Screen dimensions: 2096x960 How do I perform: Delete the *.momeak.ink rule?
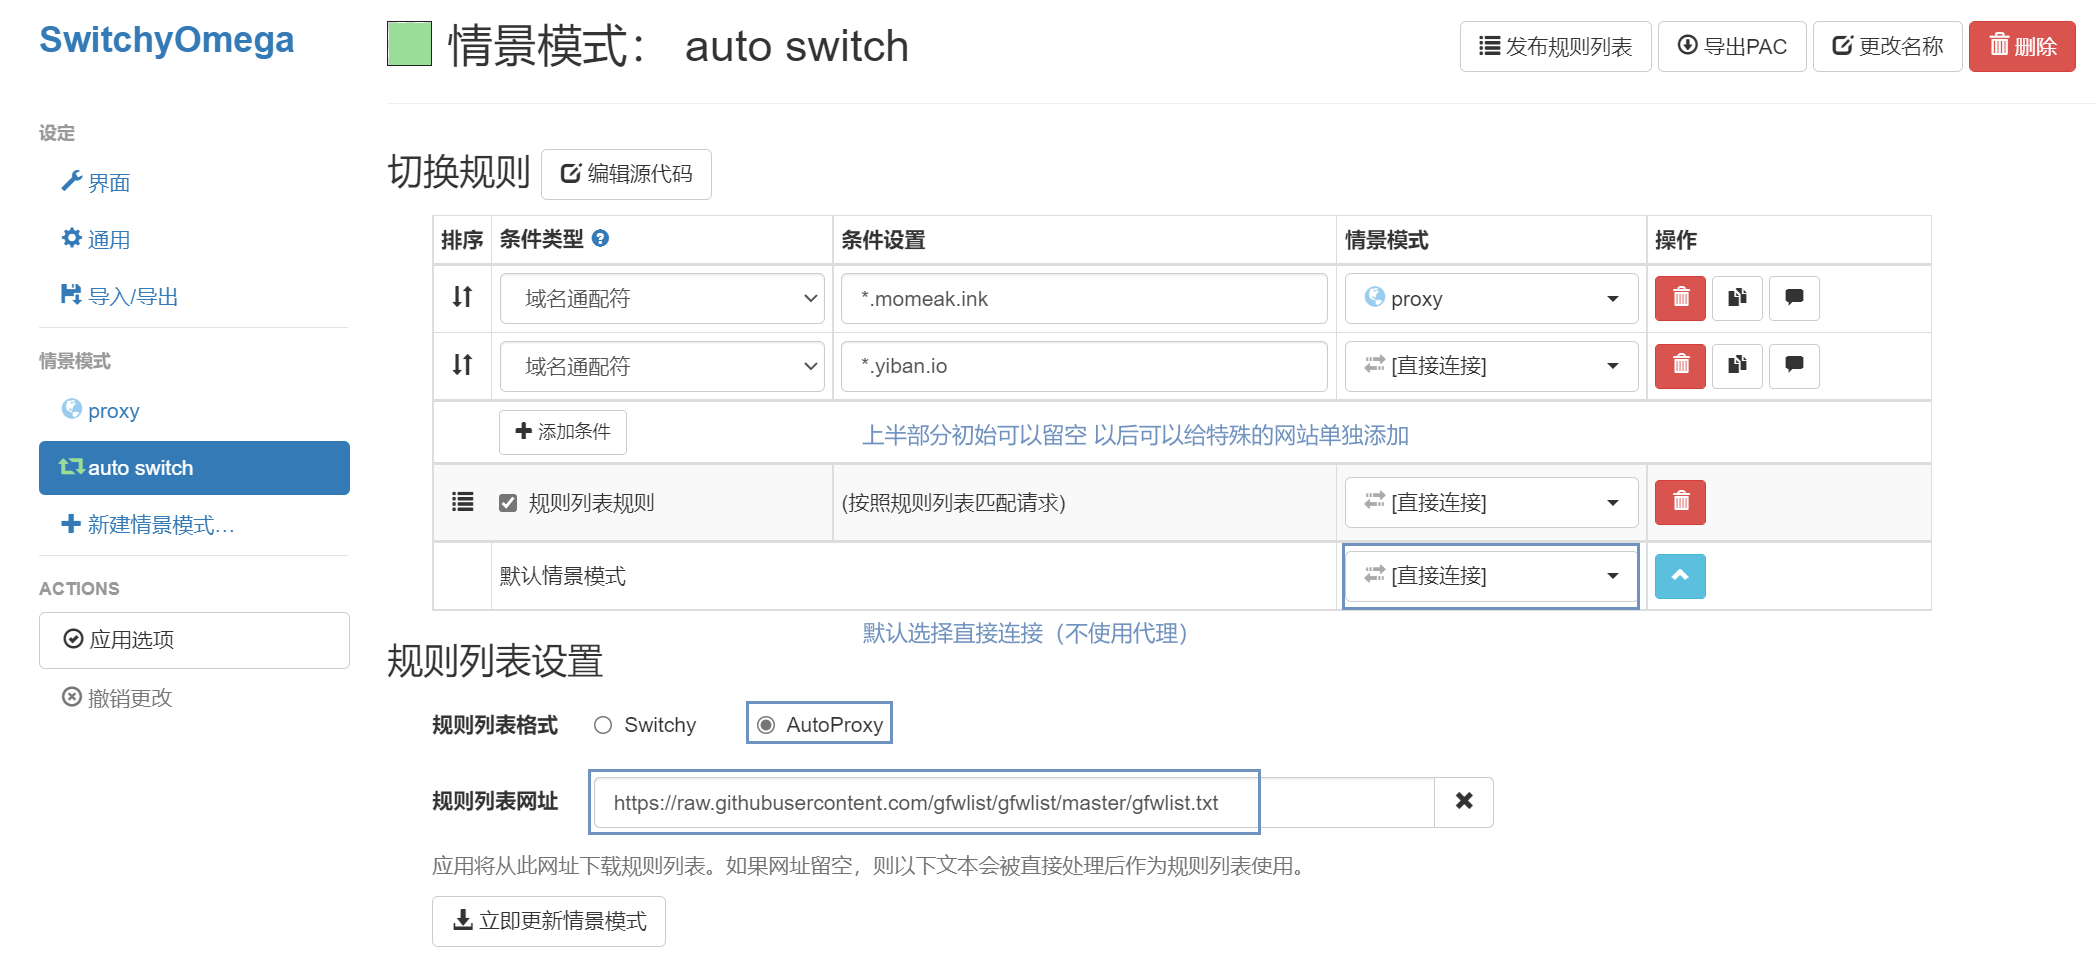1680,298
